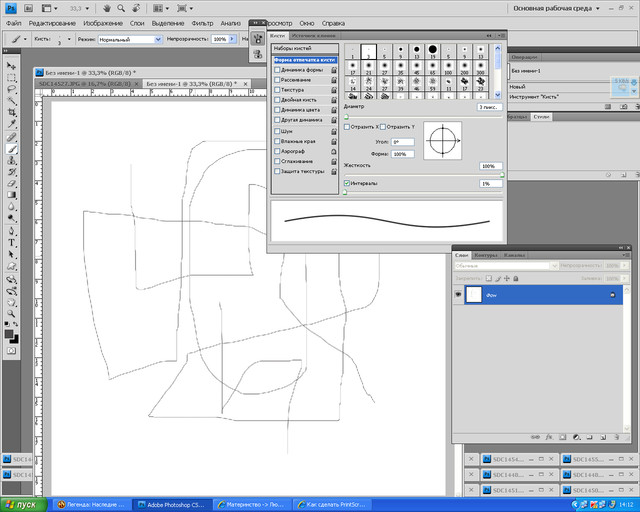Screen dimensions: 640x512
Task: Open the Фильтр menu
Action: (x=202, y=22)
